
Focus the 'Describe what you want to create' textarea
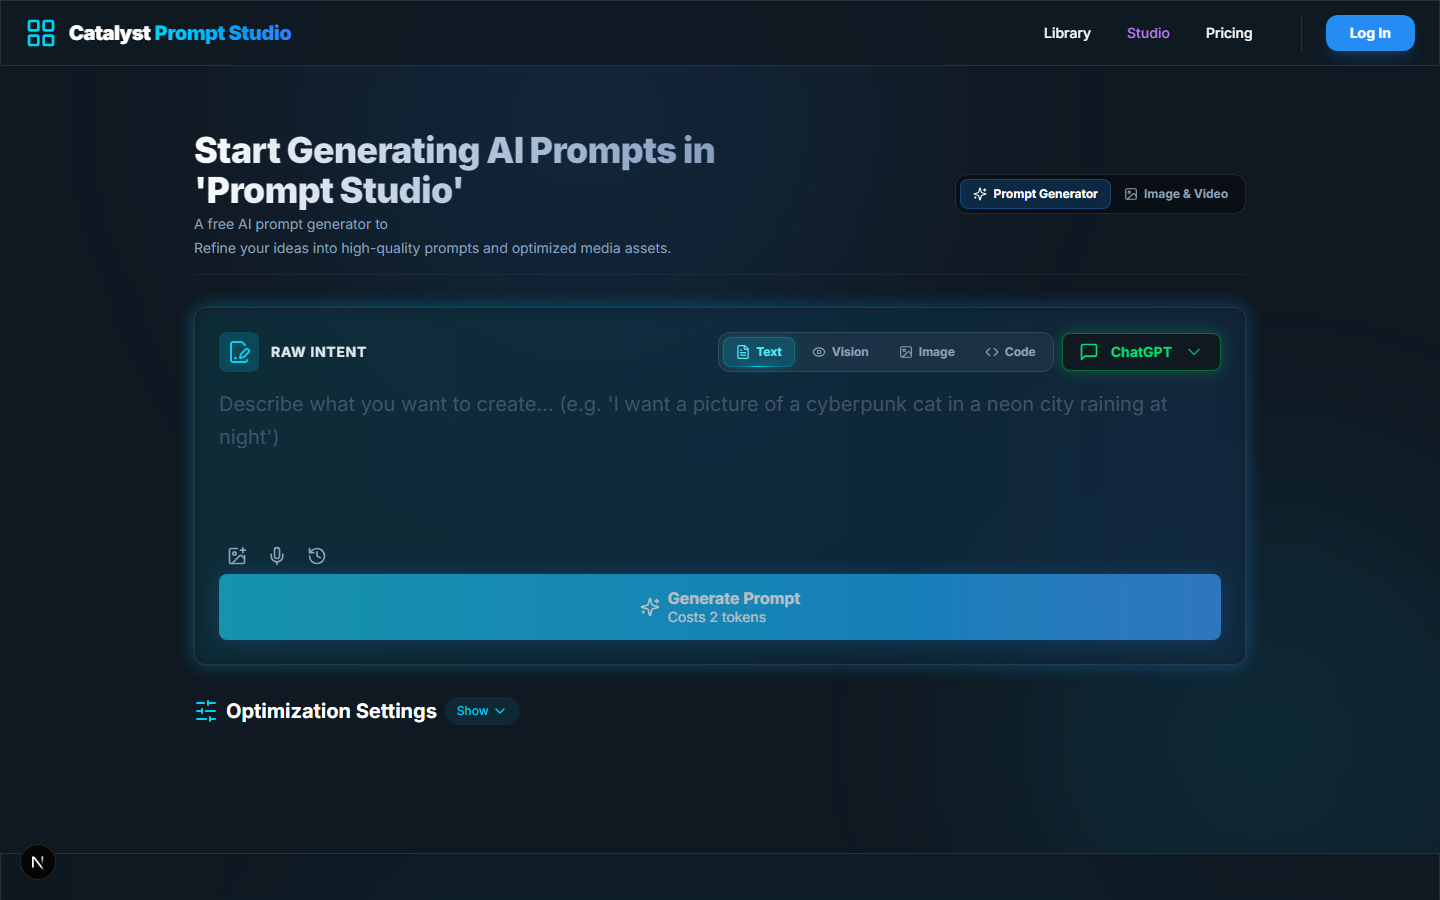click(720, 463)
